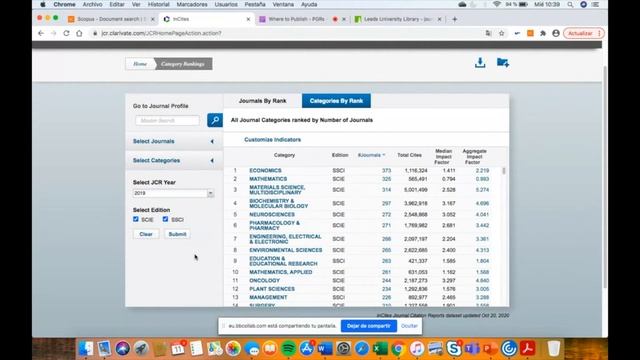Open the Calendar app from the dock

point(178,348)
